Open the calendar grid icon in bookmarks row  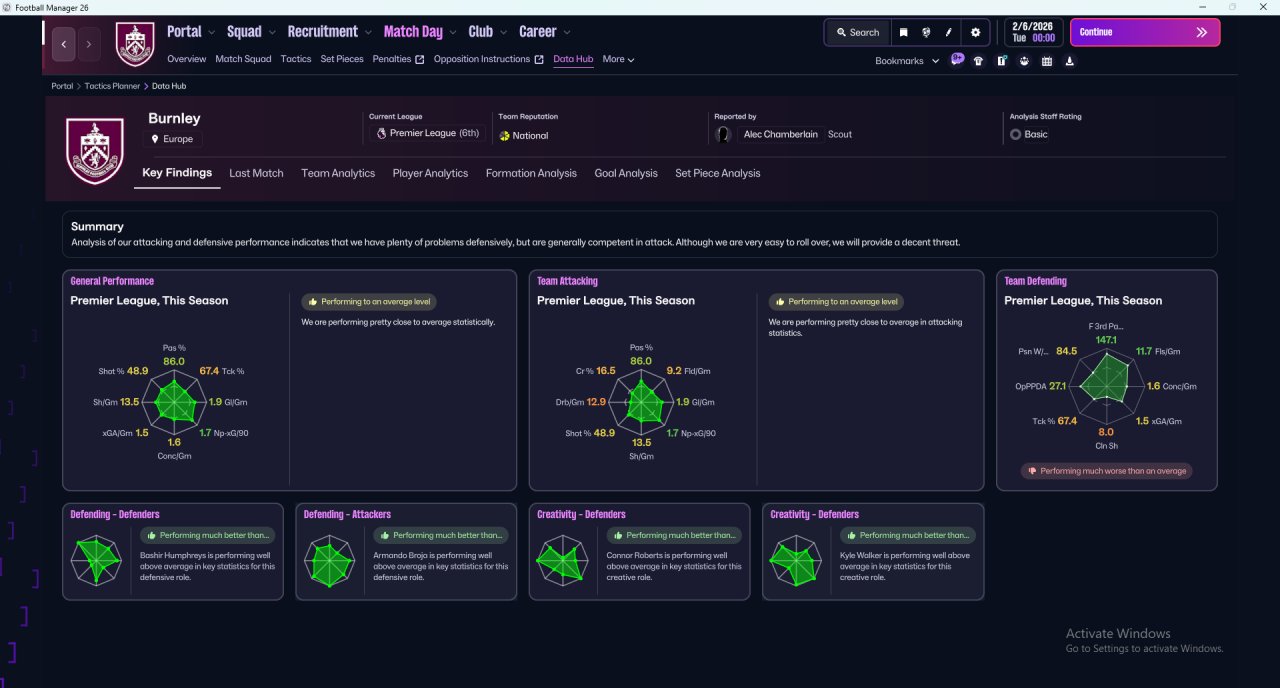coord(1047,61)
